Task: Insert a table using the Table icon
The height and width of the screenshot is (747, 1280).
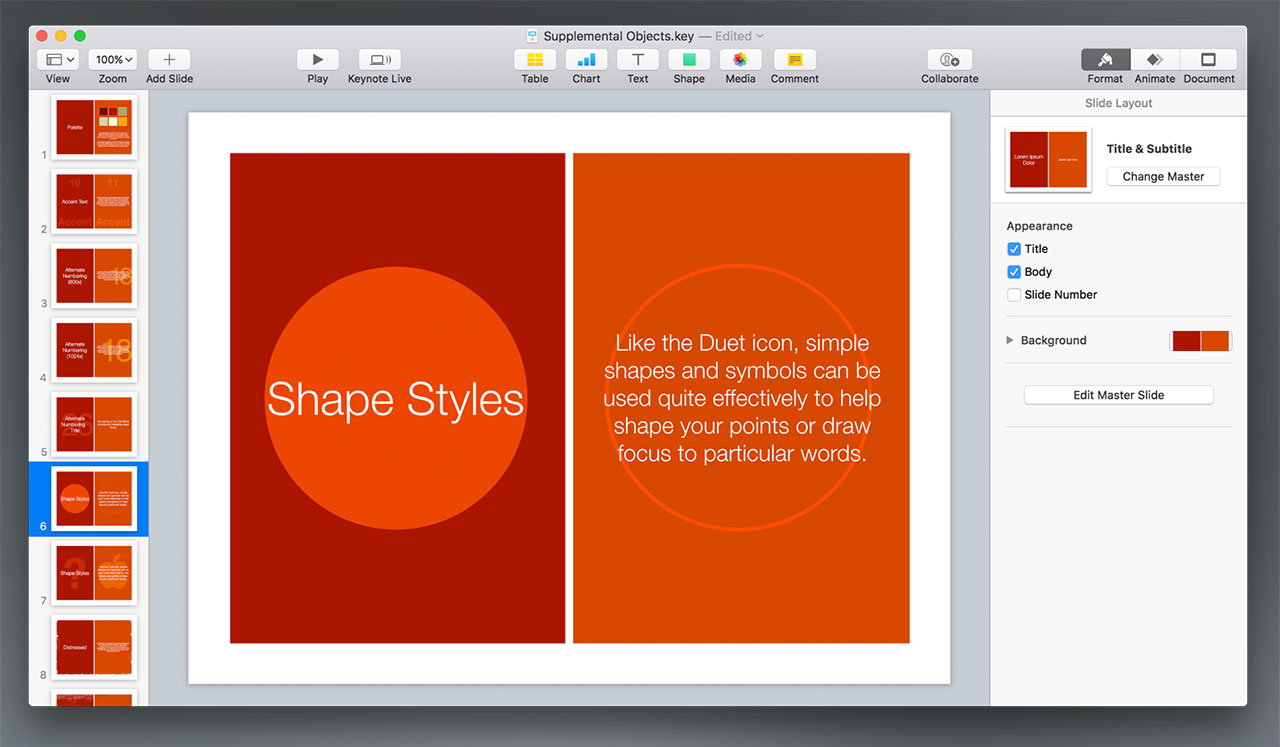Action: tap(535, 60)
